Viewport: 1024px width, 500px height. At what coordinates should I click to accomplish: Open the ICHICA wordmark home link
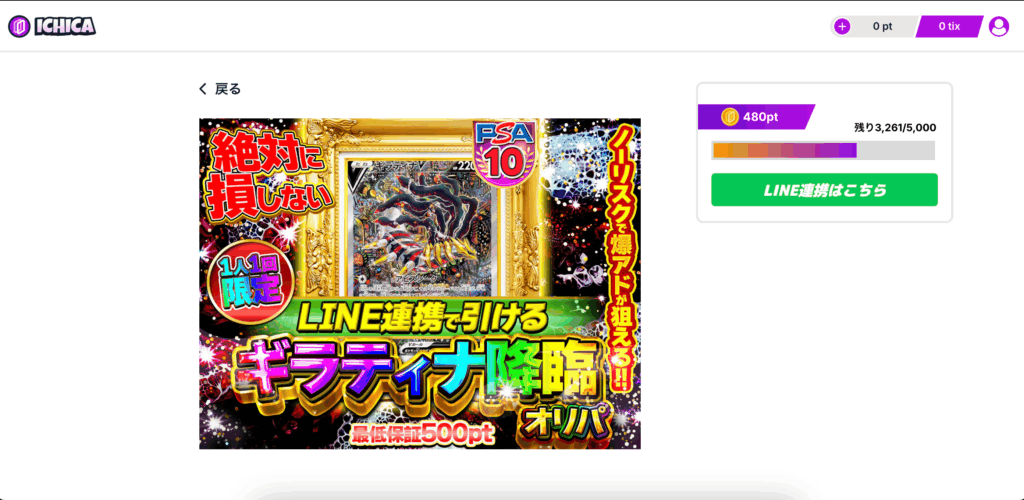coord(65,26)
